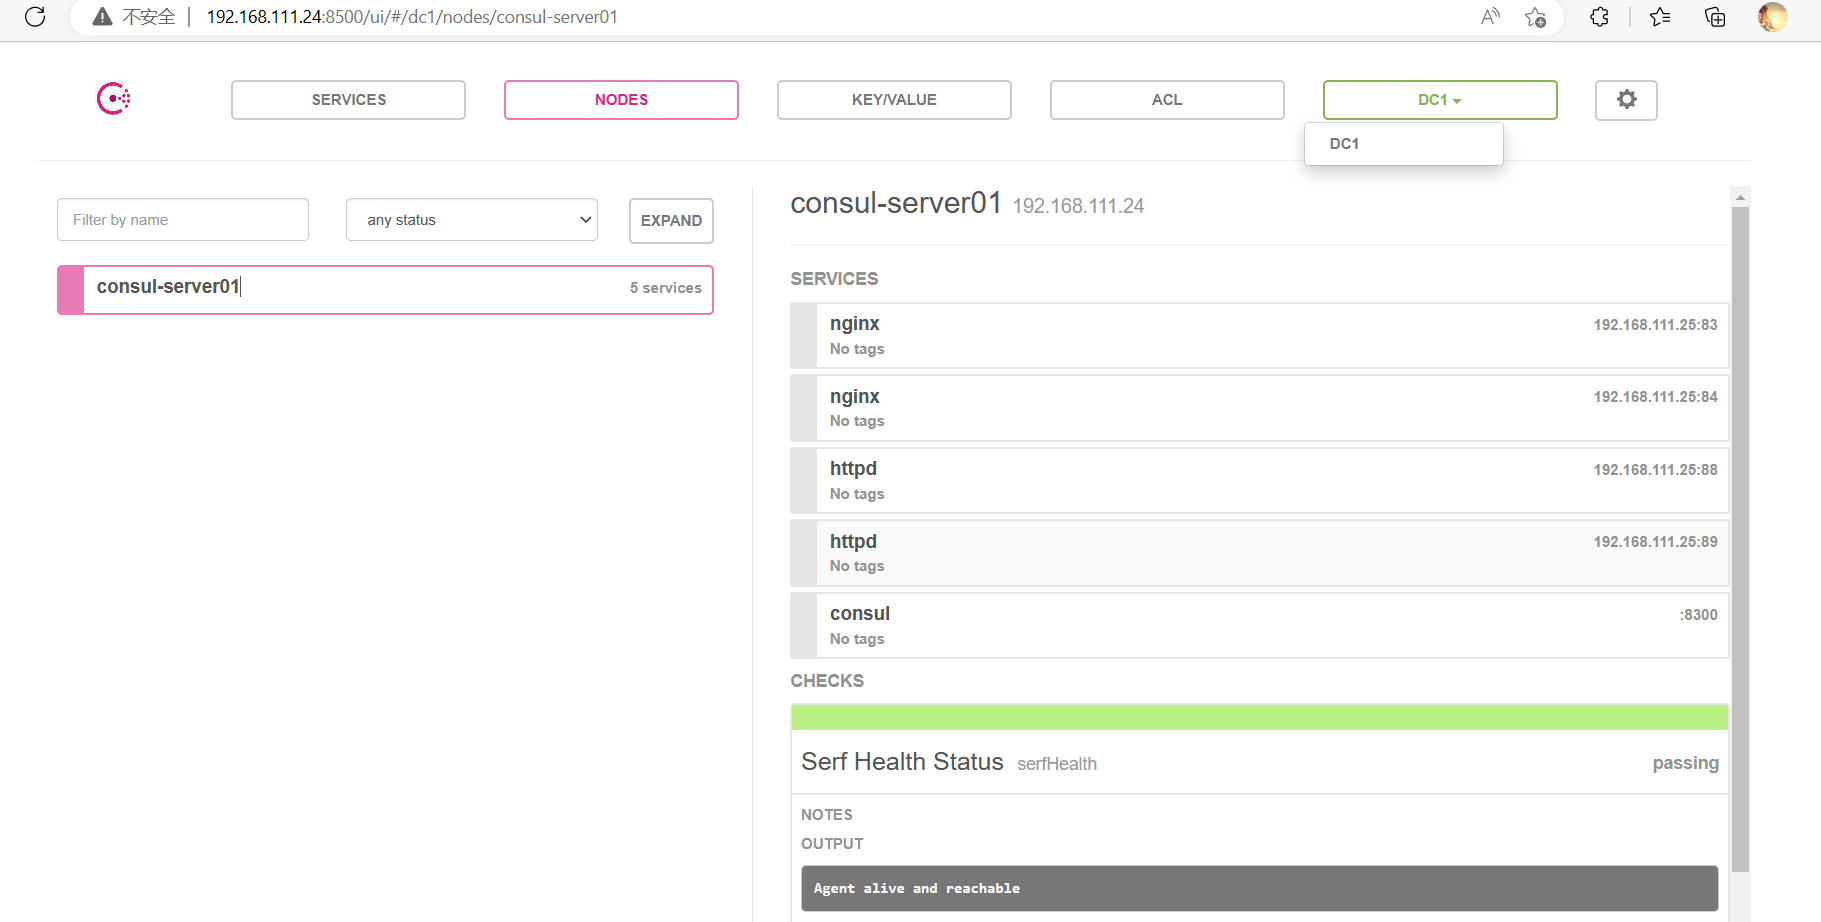1821x922 pixels.
Task: Click the EXPAND button
Action: point(671,221)
